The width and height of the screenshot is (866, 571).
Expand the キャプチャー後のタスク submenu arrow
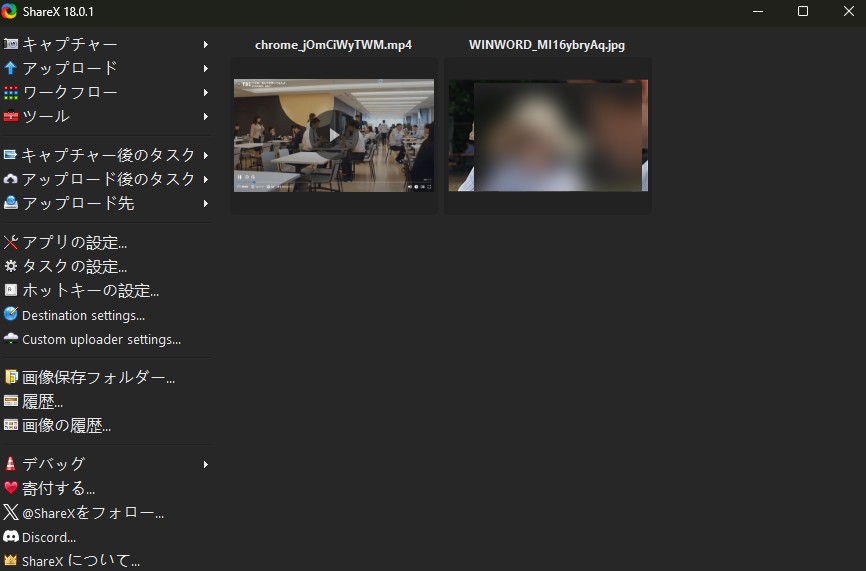205,155
